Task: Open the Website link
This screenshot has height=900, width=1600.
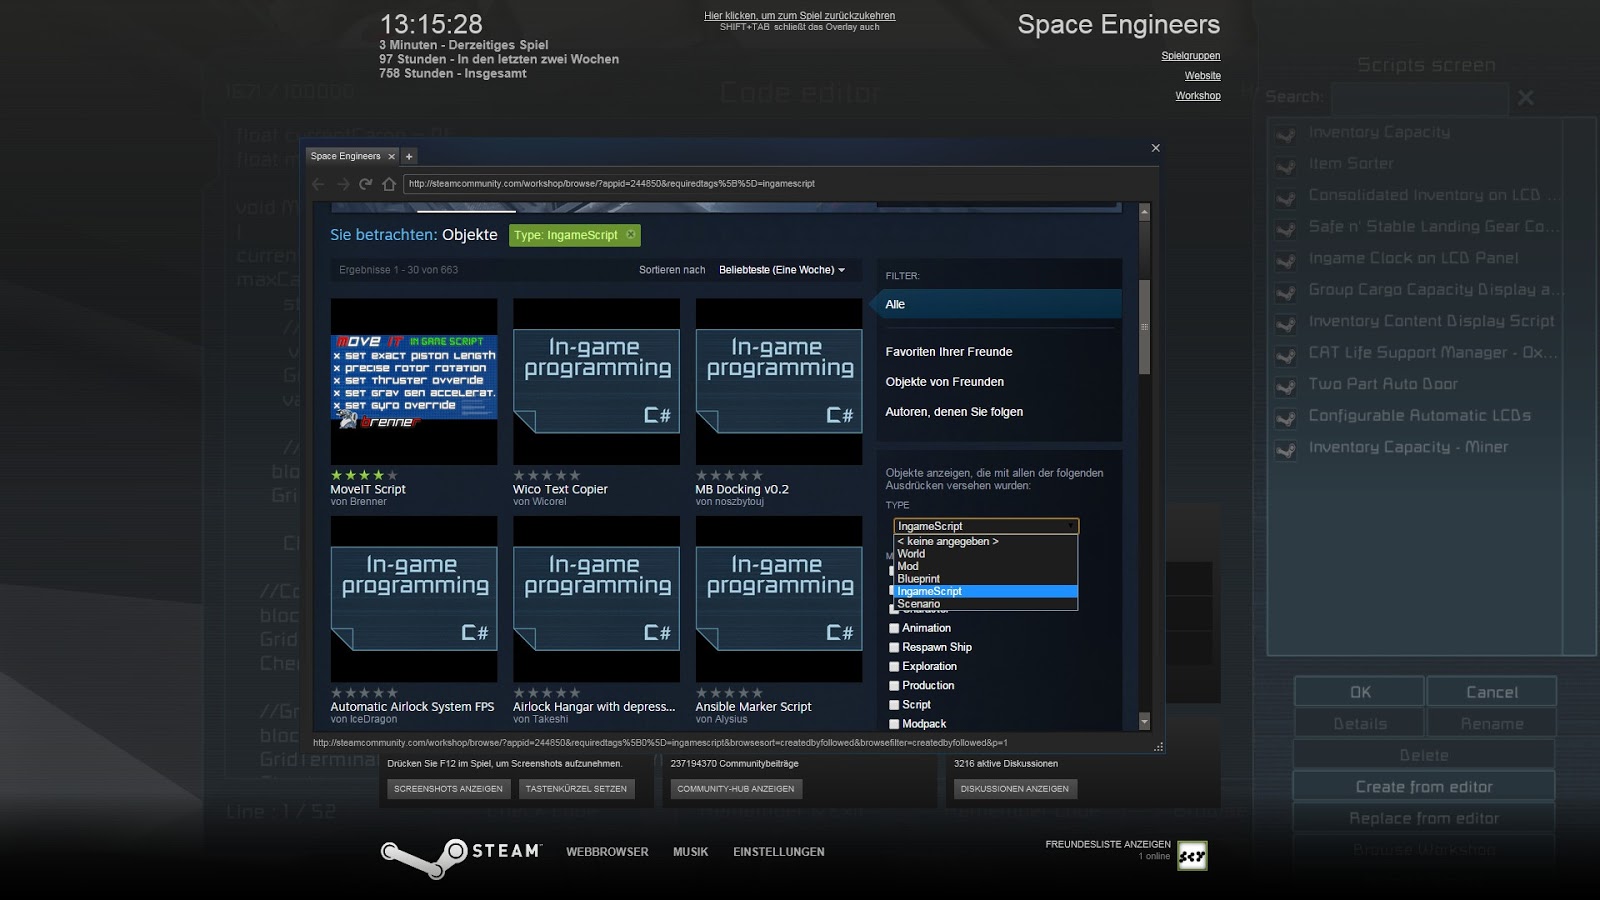Action: pos(1203,76)
